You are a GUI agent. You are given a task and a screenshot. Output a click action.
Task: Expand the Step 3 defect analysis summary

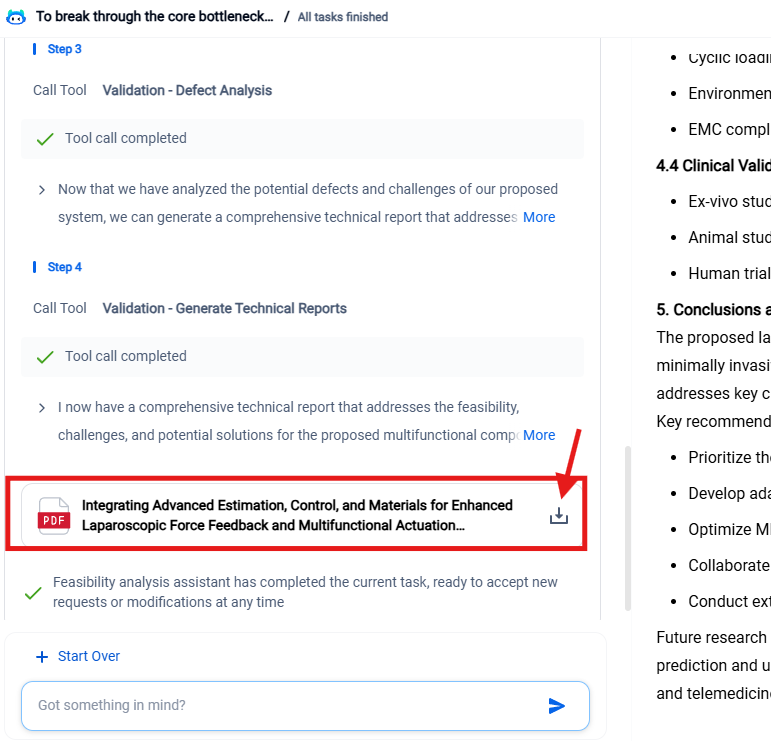tap(41, 190)
